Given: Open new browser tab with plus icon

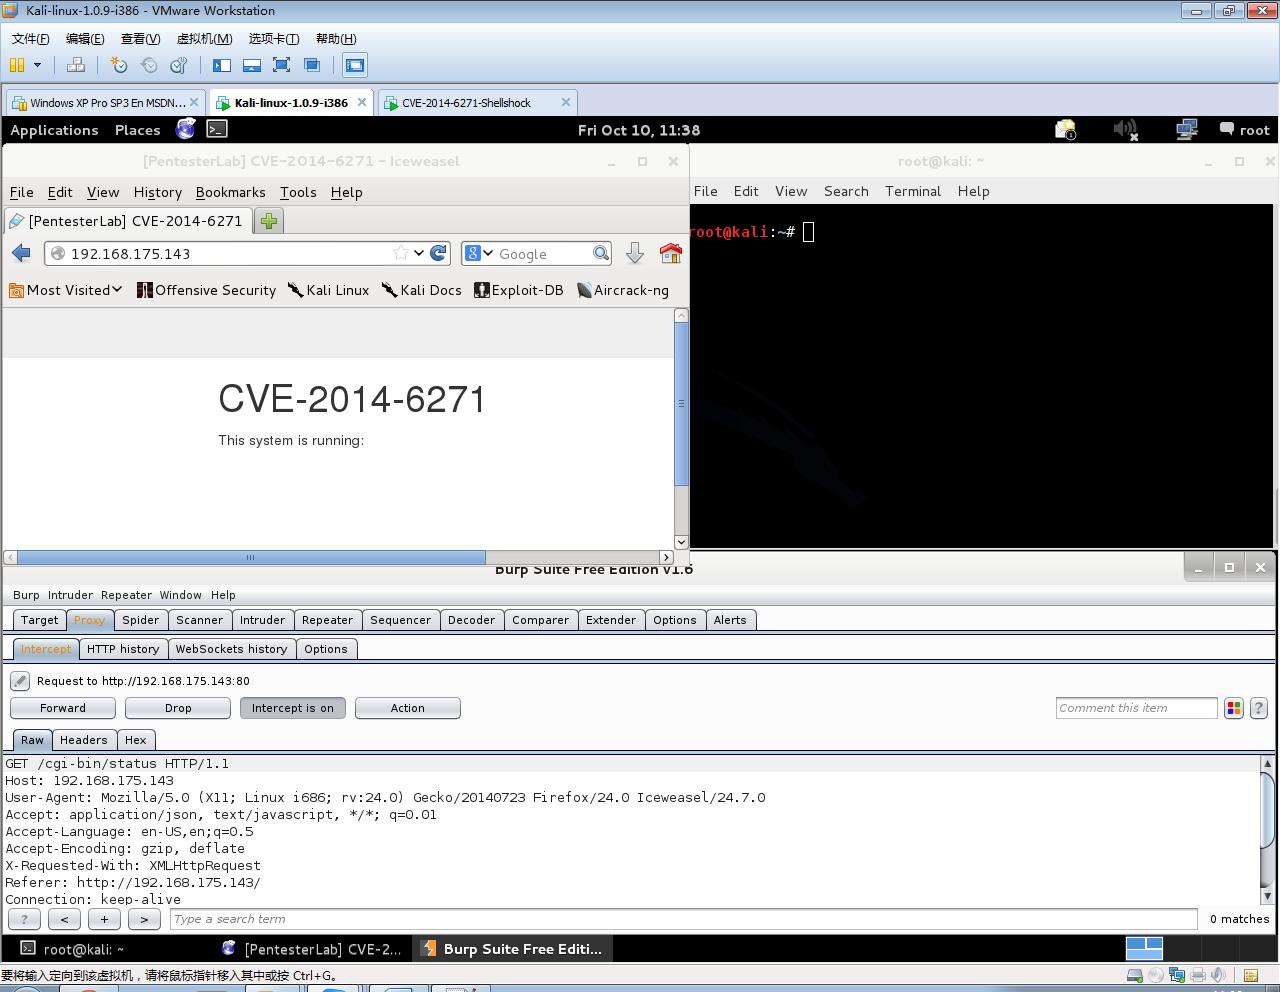Looking at the screenshot, I should [268, 221].
